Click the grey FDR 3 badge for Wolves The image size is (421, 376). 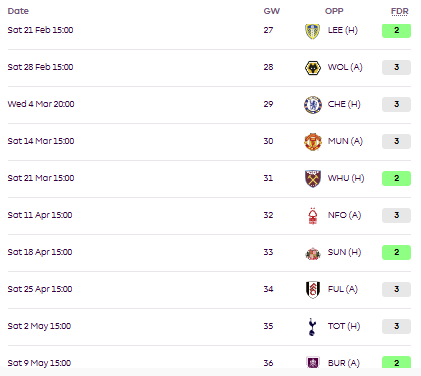(x=396, y=68)
